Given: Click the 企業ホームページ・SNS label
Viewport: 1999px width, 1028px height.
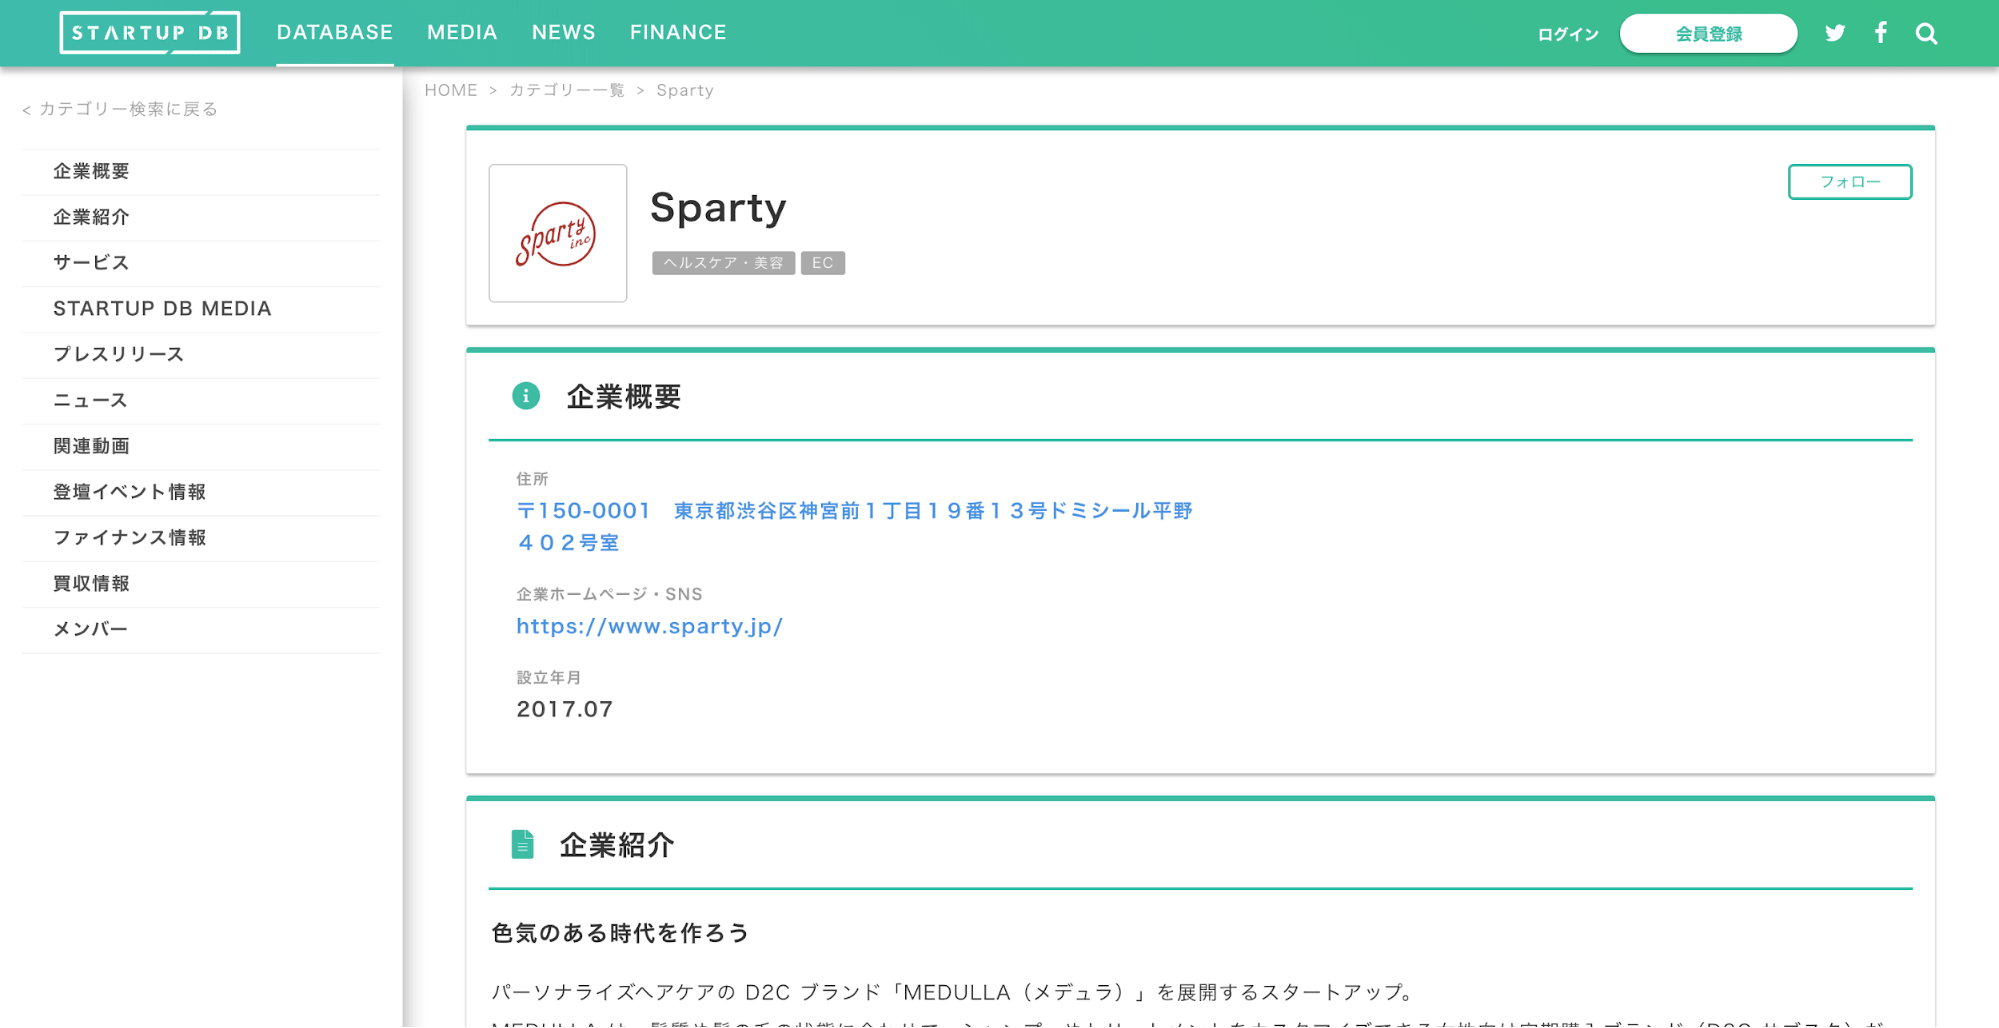Looking at the screenshot, I should (x=610, y=594).
